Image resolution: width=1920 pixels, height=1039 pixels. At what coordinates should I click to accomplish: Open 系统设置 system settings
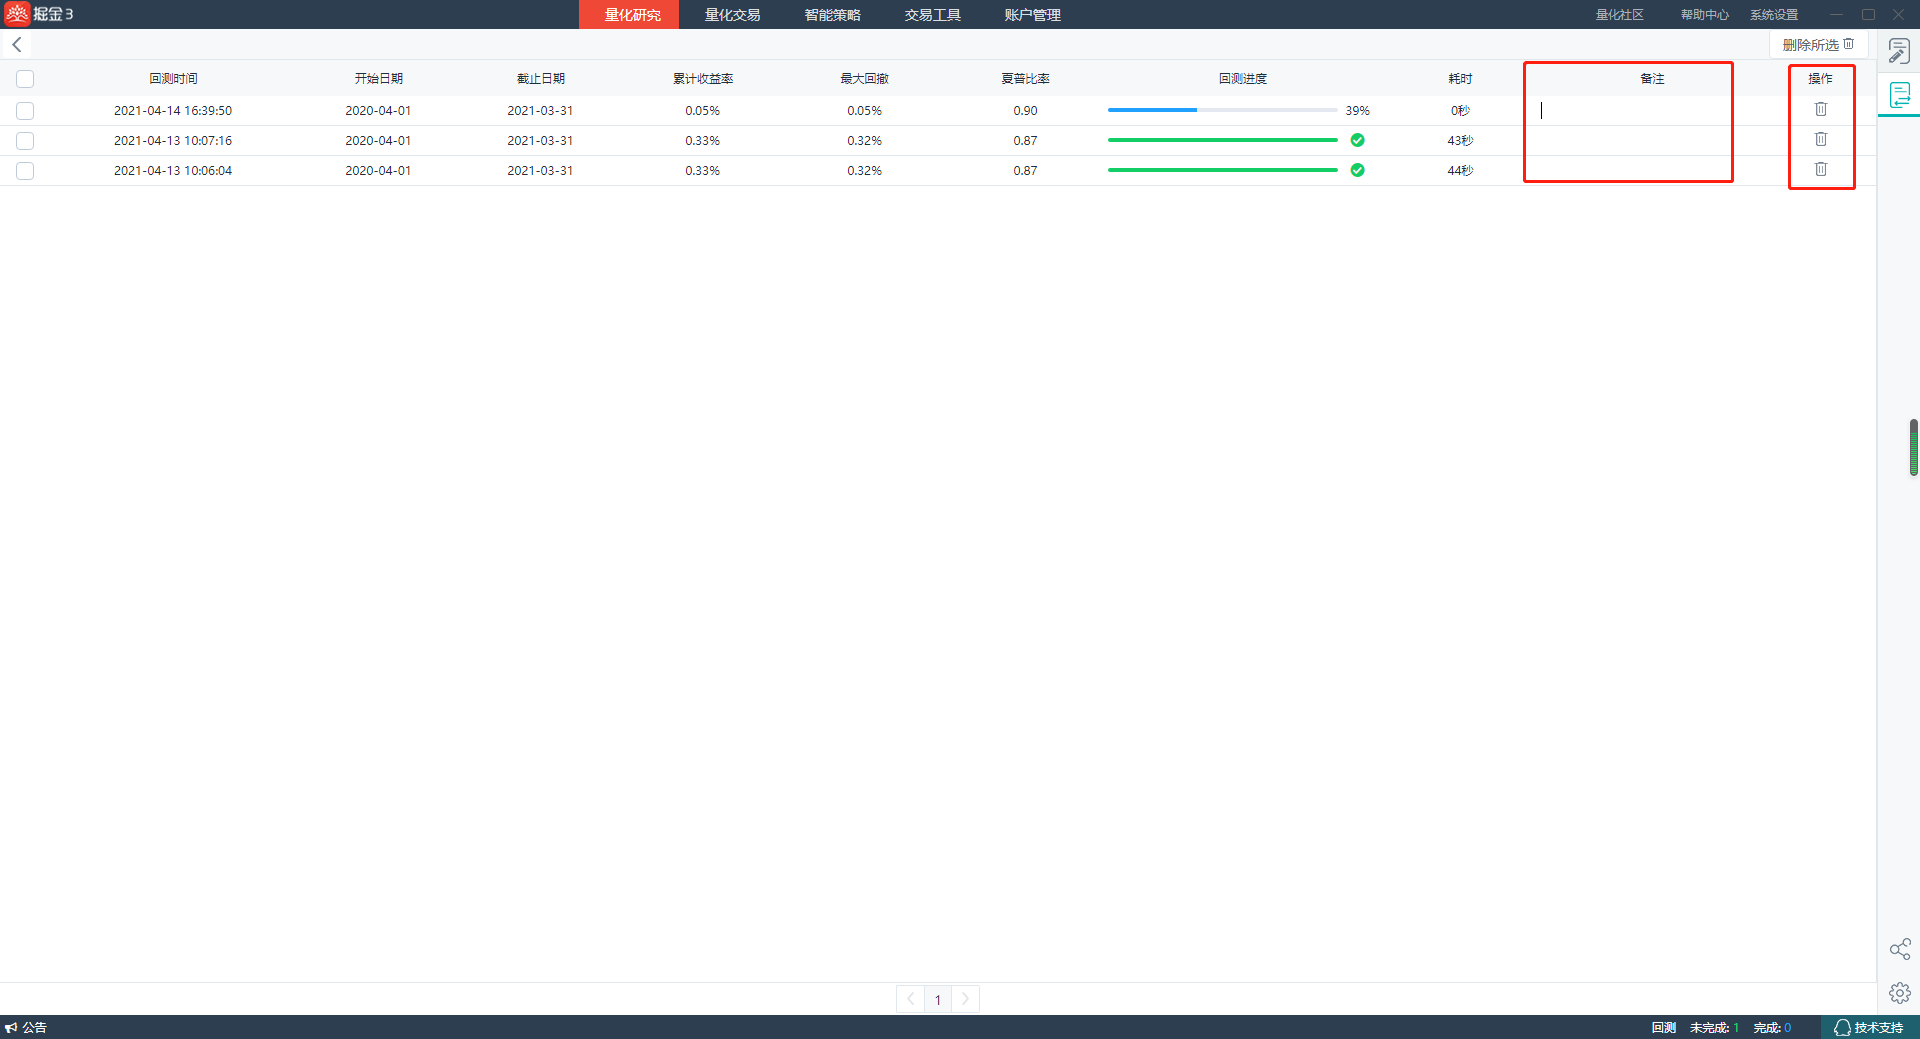coord(1774,15)
